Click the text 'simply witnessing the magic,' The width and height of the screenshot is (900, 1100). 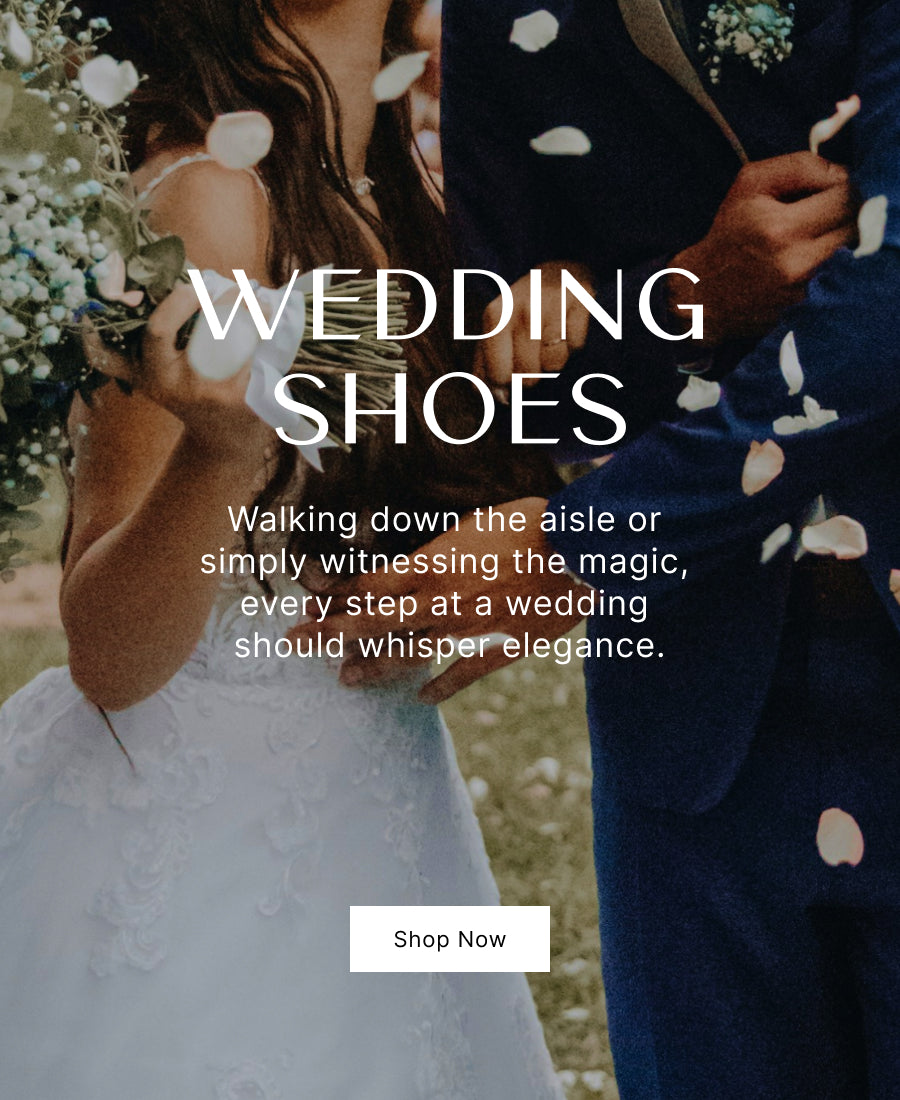coord(445,562)
